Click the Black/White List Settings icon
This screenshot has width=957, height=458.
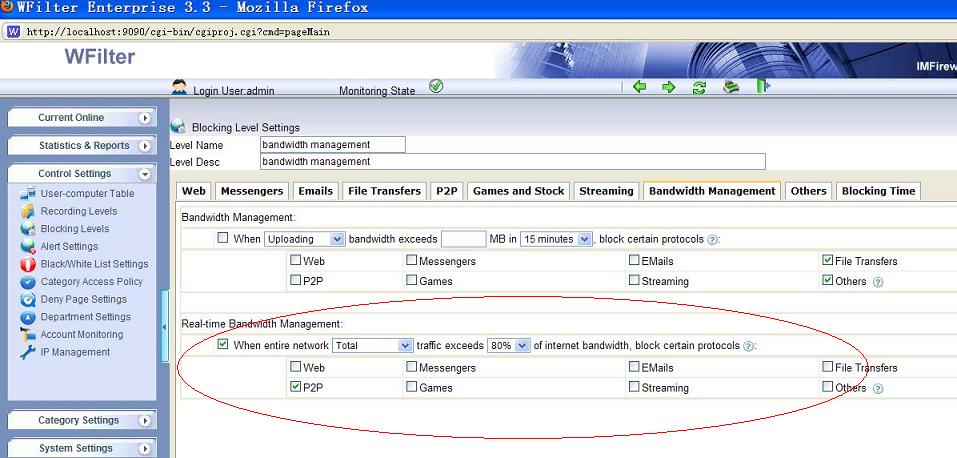pos(28,264)
